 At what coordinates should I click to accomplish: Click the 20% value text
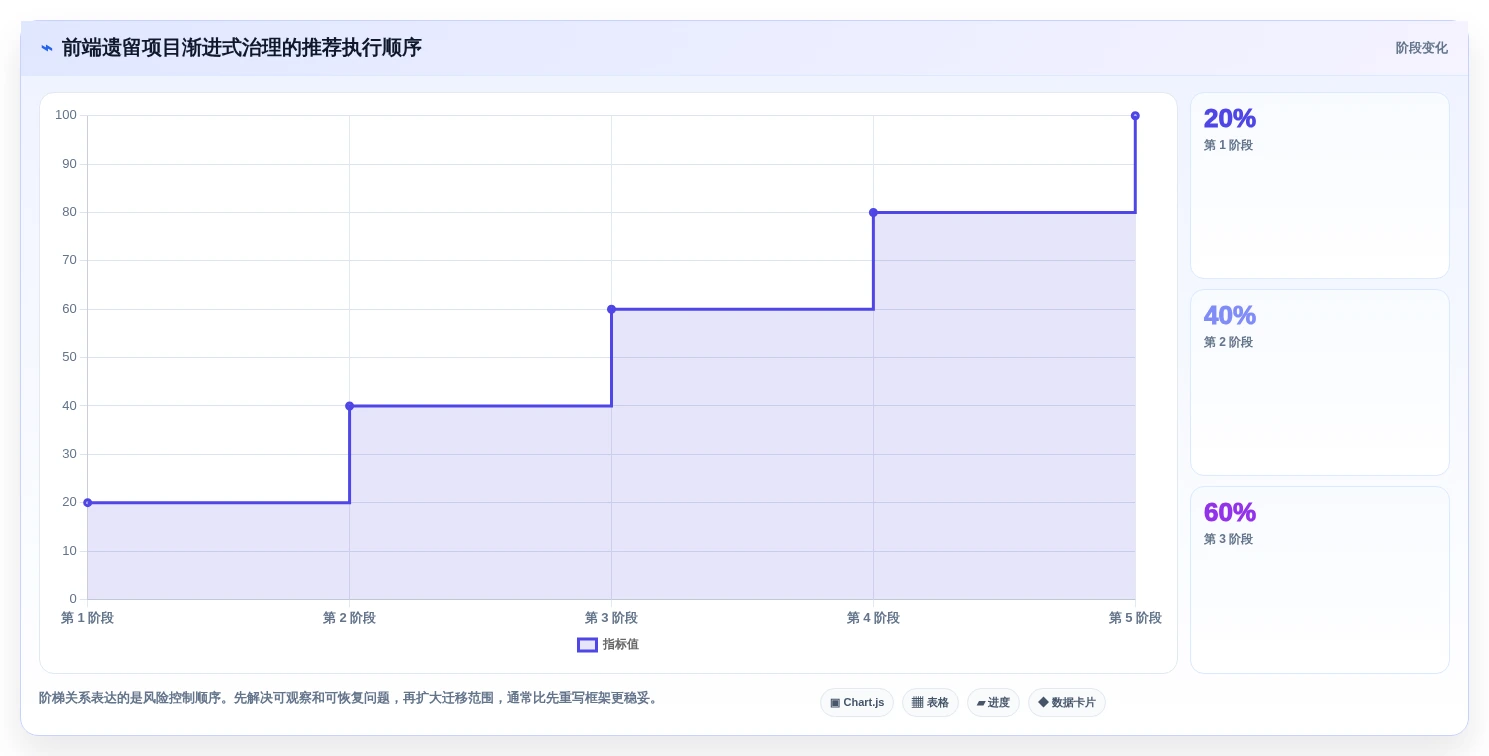click(x=1229, y=118)
